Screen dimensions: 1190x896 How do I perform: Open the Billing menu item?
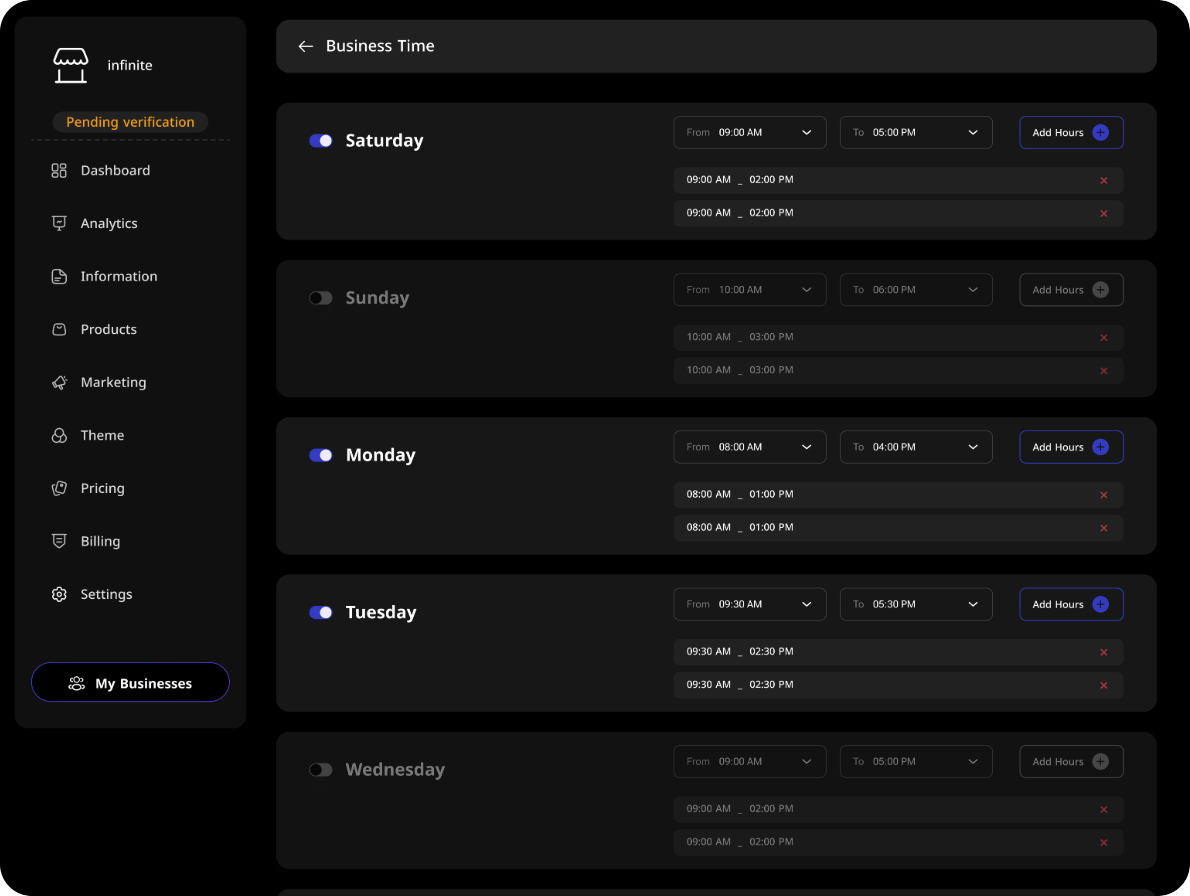pos(100,542)
